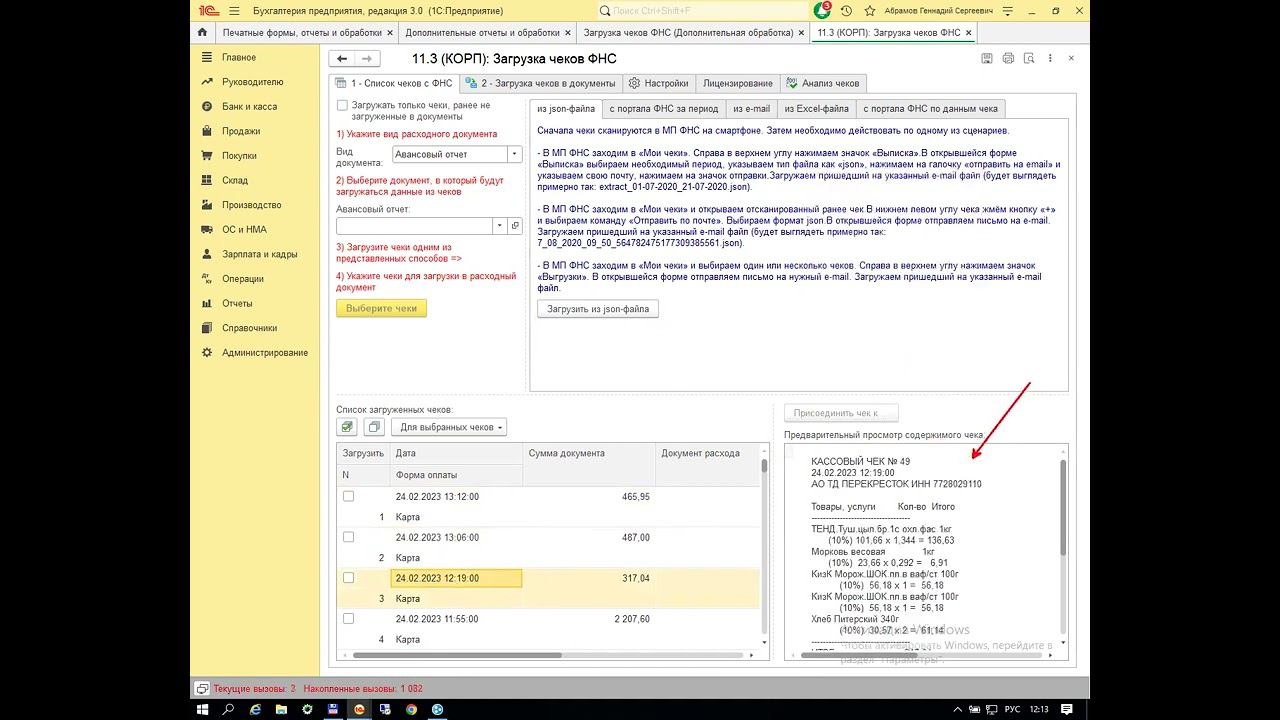1280x720 pixels.
Task: Switch to 'Печатные формы, отчеты и обработки' window tab
Action: pos(302,32)
